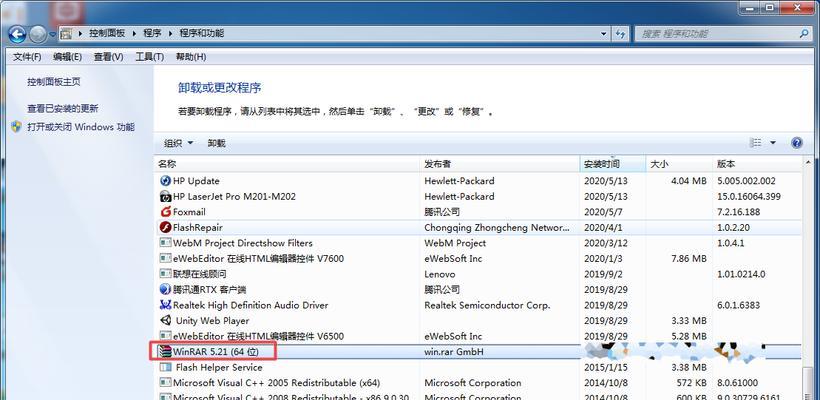This screenshot has width=820, height=400.
Task: Click version 15.0.16064.399 cell
Action: pyautogui.click(x=749, y=197)
